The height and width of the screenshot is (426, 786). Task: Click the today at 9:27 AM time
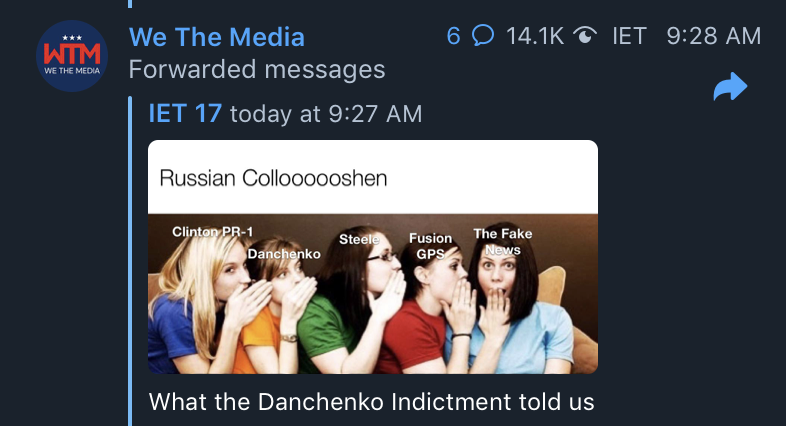click(326, 114)
